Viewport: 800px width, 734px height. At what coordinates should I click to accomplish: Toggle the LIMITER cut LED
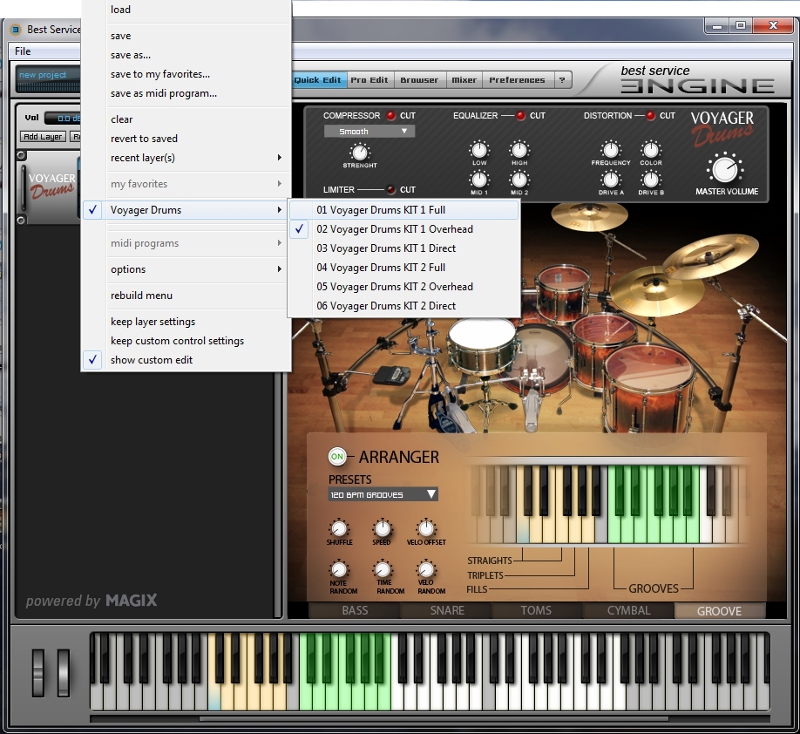tap(391, 190)
